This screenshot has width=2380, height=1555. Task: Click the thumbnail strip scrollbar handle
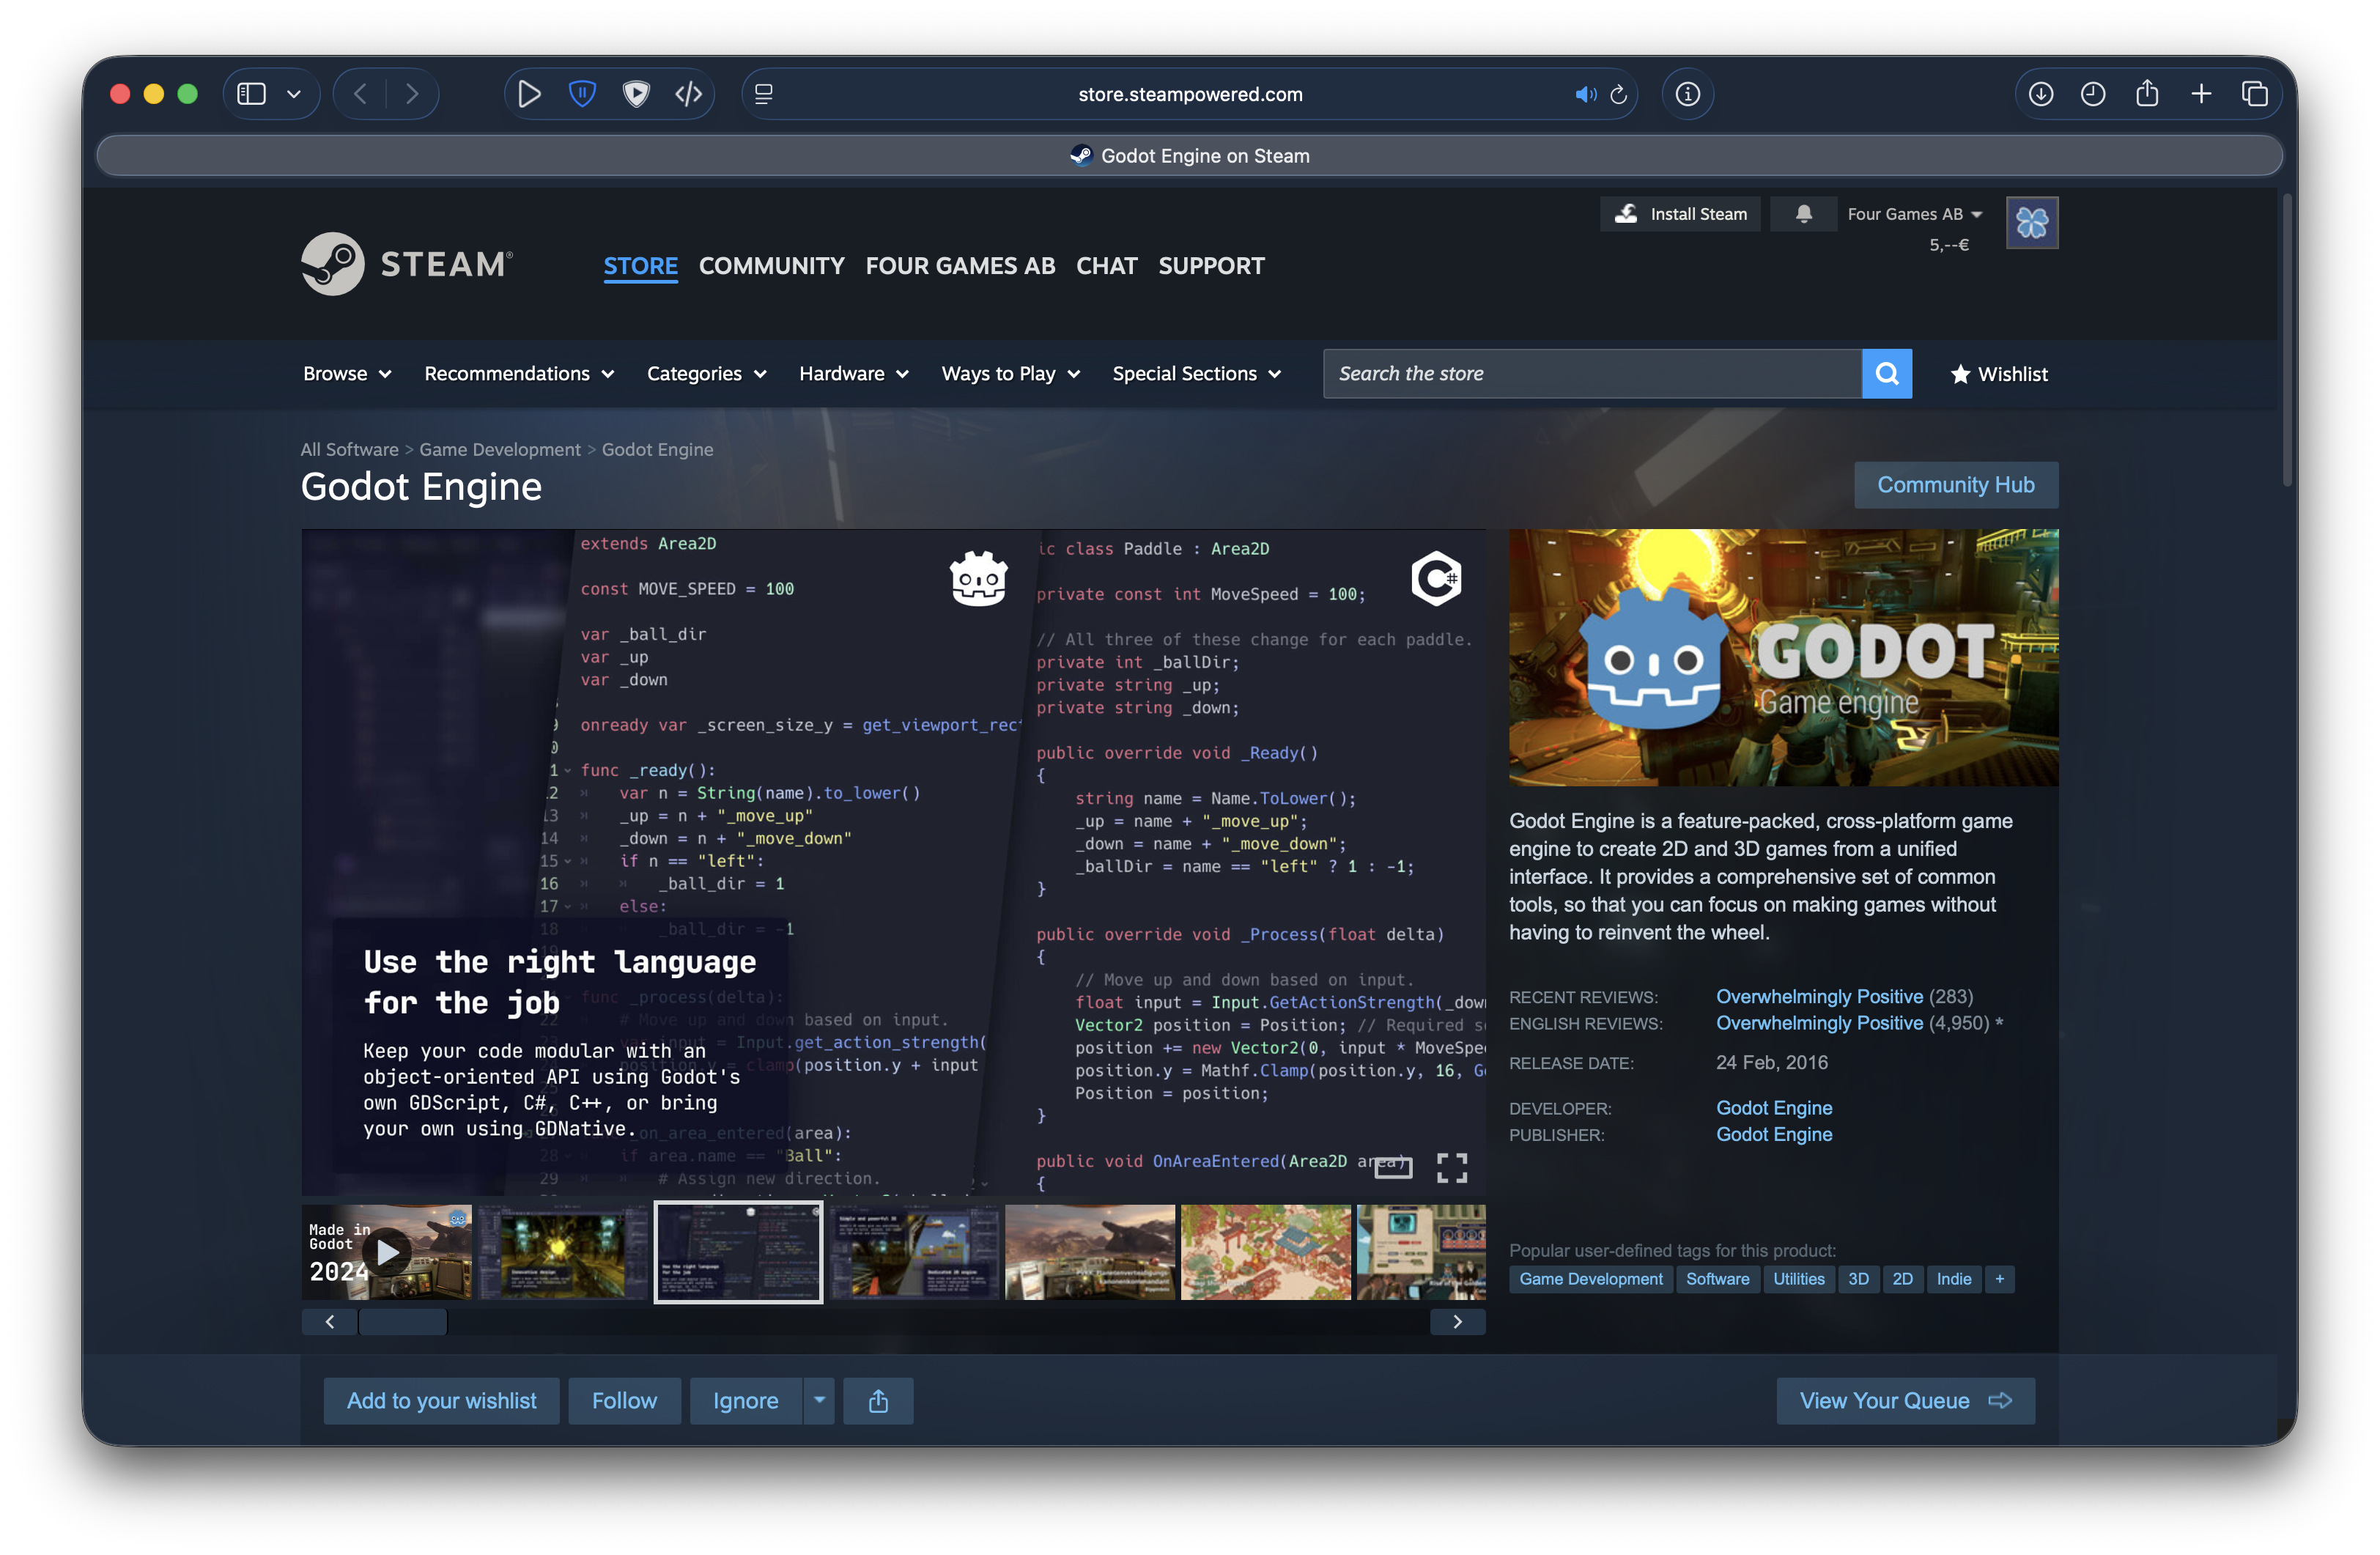point(403,1322)
